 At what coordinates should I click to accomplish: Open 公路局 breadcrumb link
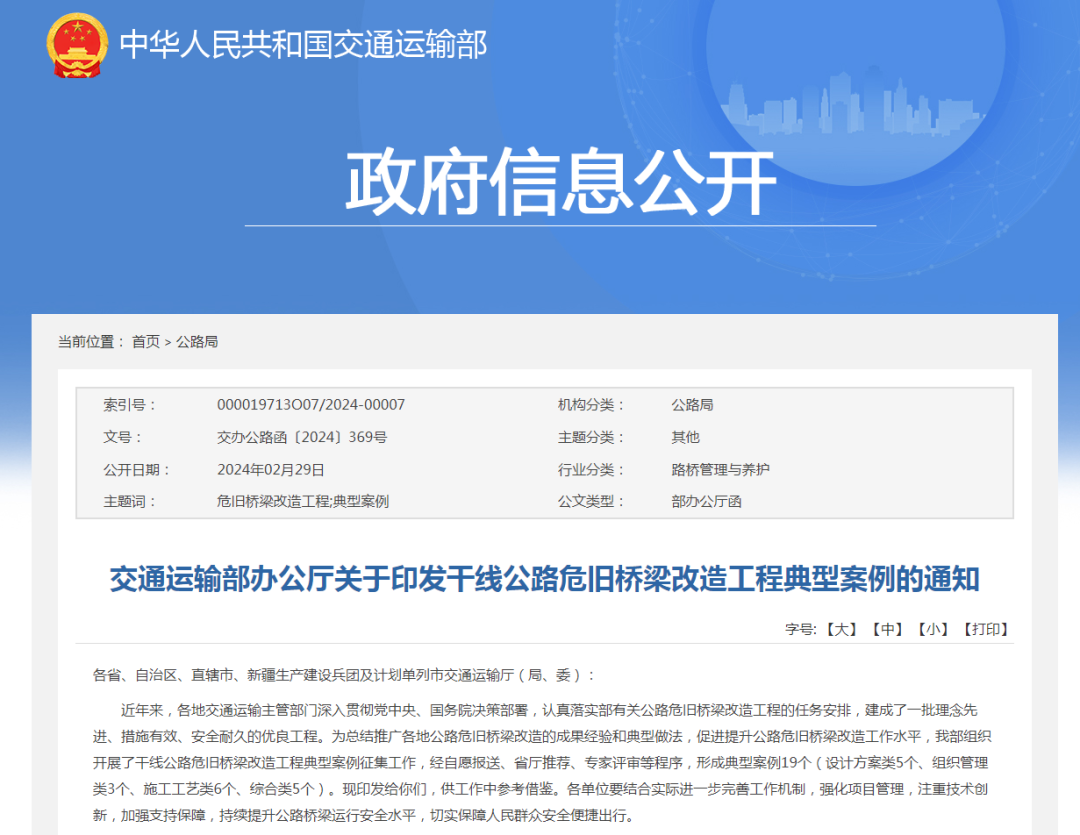[x=197, y=342]
